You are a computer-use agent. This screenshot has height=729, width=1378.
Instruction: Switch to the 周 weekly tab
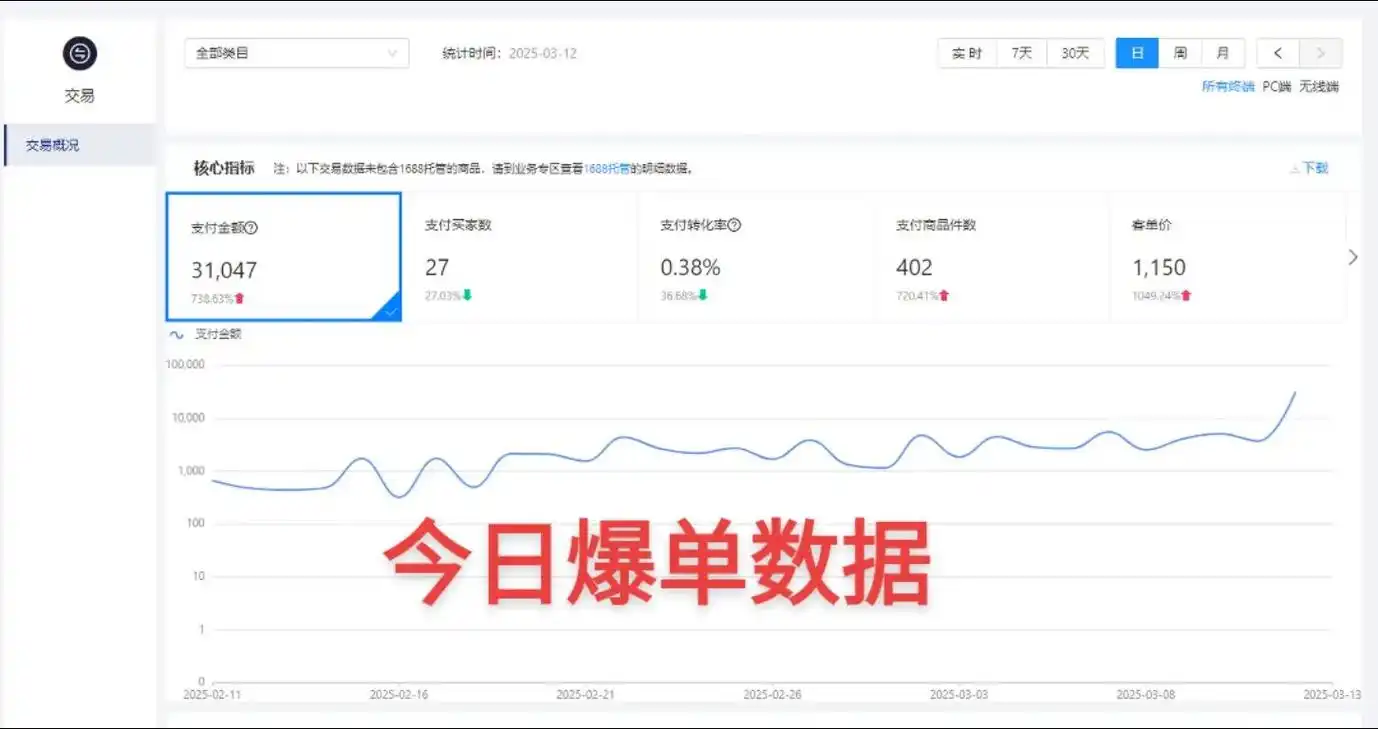tap(1179, 53)
